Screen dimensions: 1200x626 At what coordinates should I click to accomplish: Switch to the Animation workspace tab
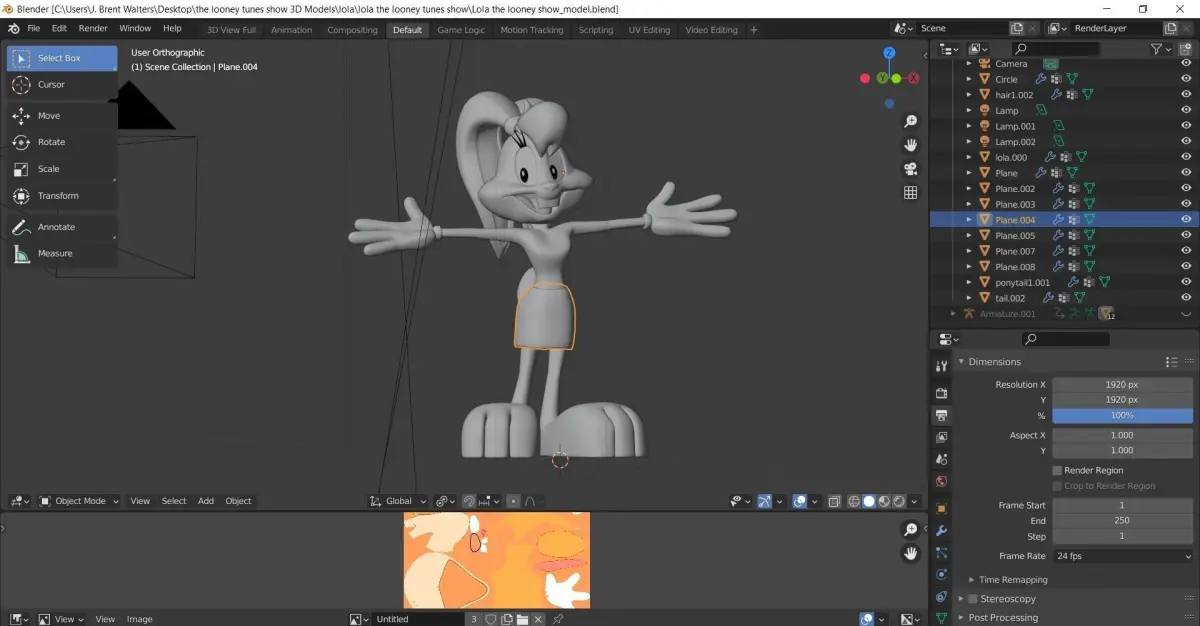coord(292,30)
